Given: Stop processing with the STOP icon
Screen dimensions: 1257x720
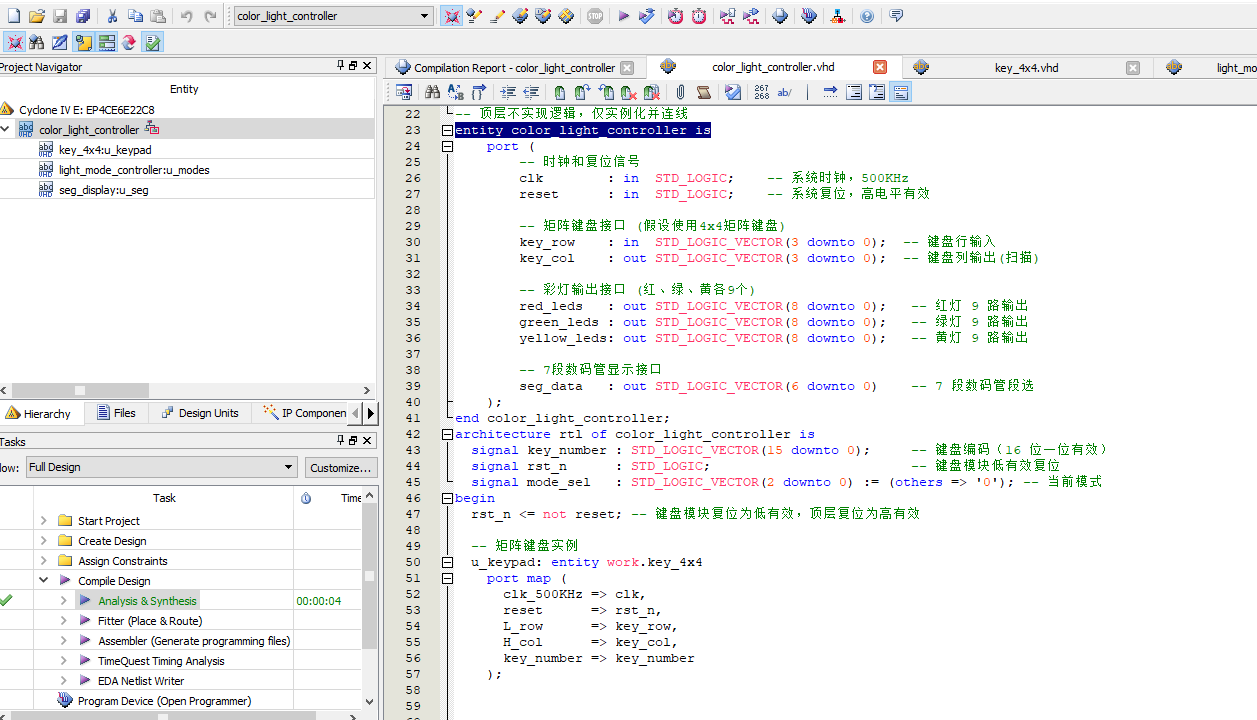Looking at the screenshot, I should coord(595,16).
